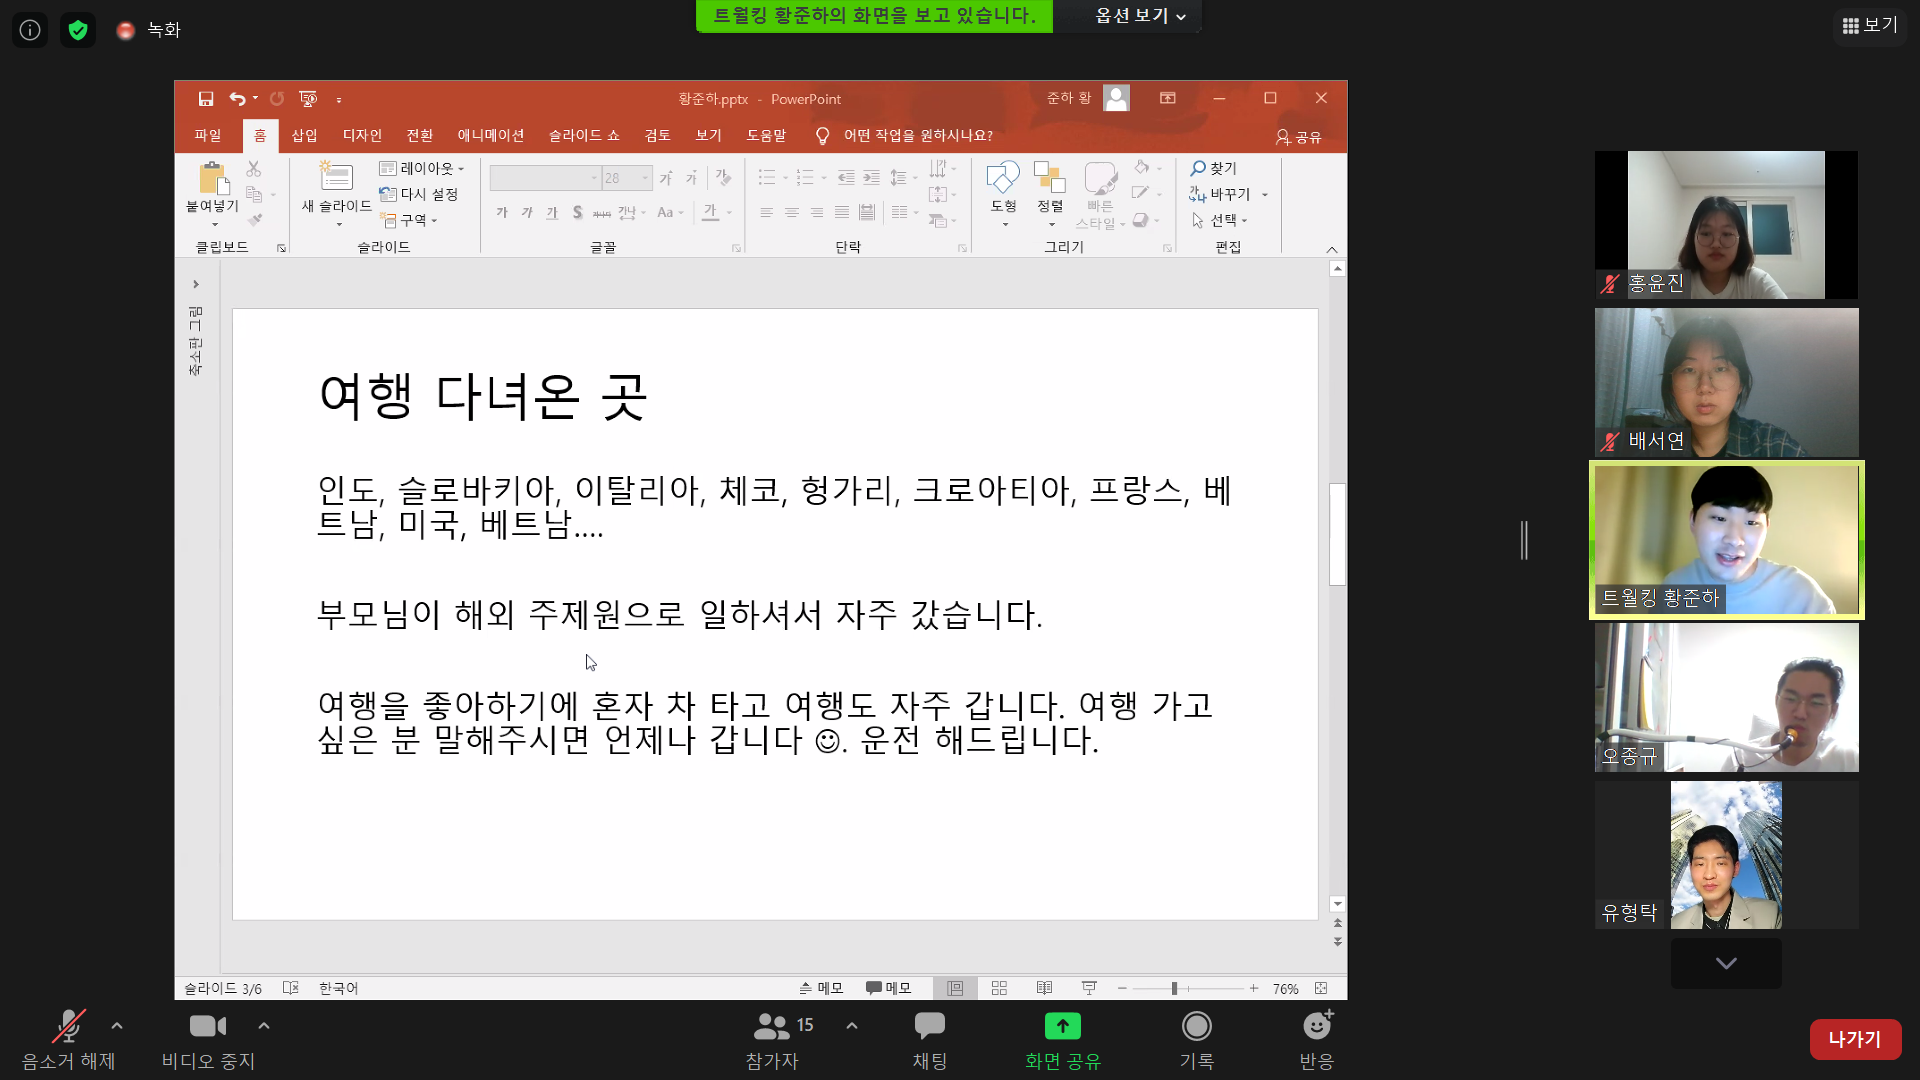Switch to slide sorter view icon
The width and height of the screenshot is (1920, 1080).
pos(999,988)
